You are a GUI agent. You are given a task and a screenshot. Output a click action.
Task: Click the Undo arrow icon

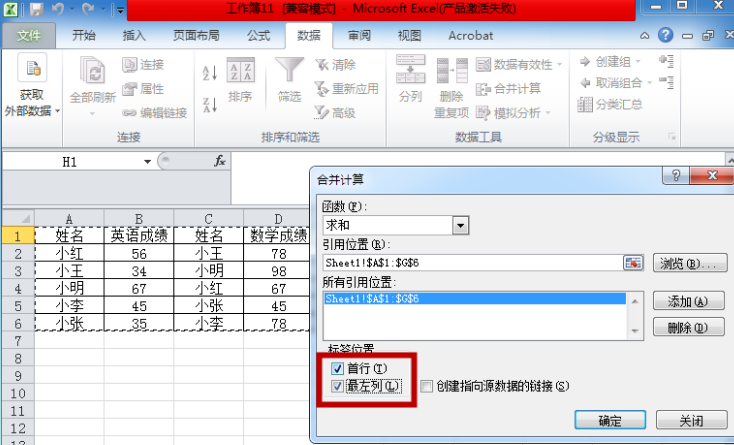pos(58,9)
